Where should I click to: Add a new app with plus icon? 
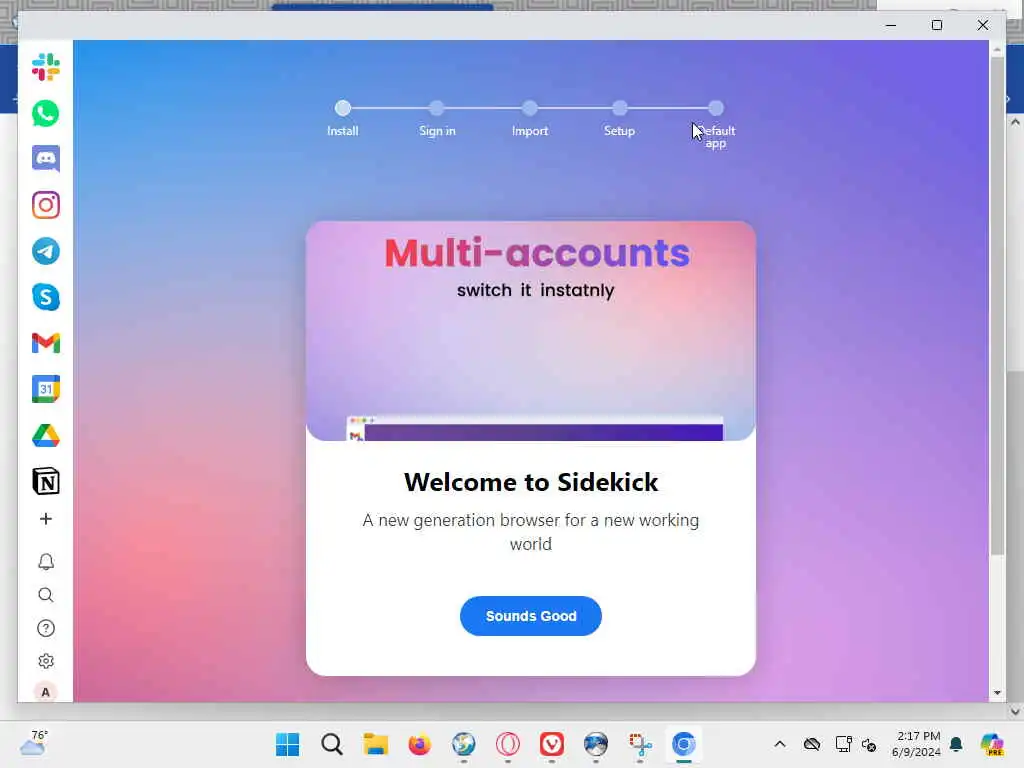coord(46,519)
